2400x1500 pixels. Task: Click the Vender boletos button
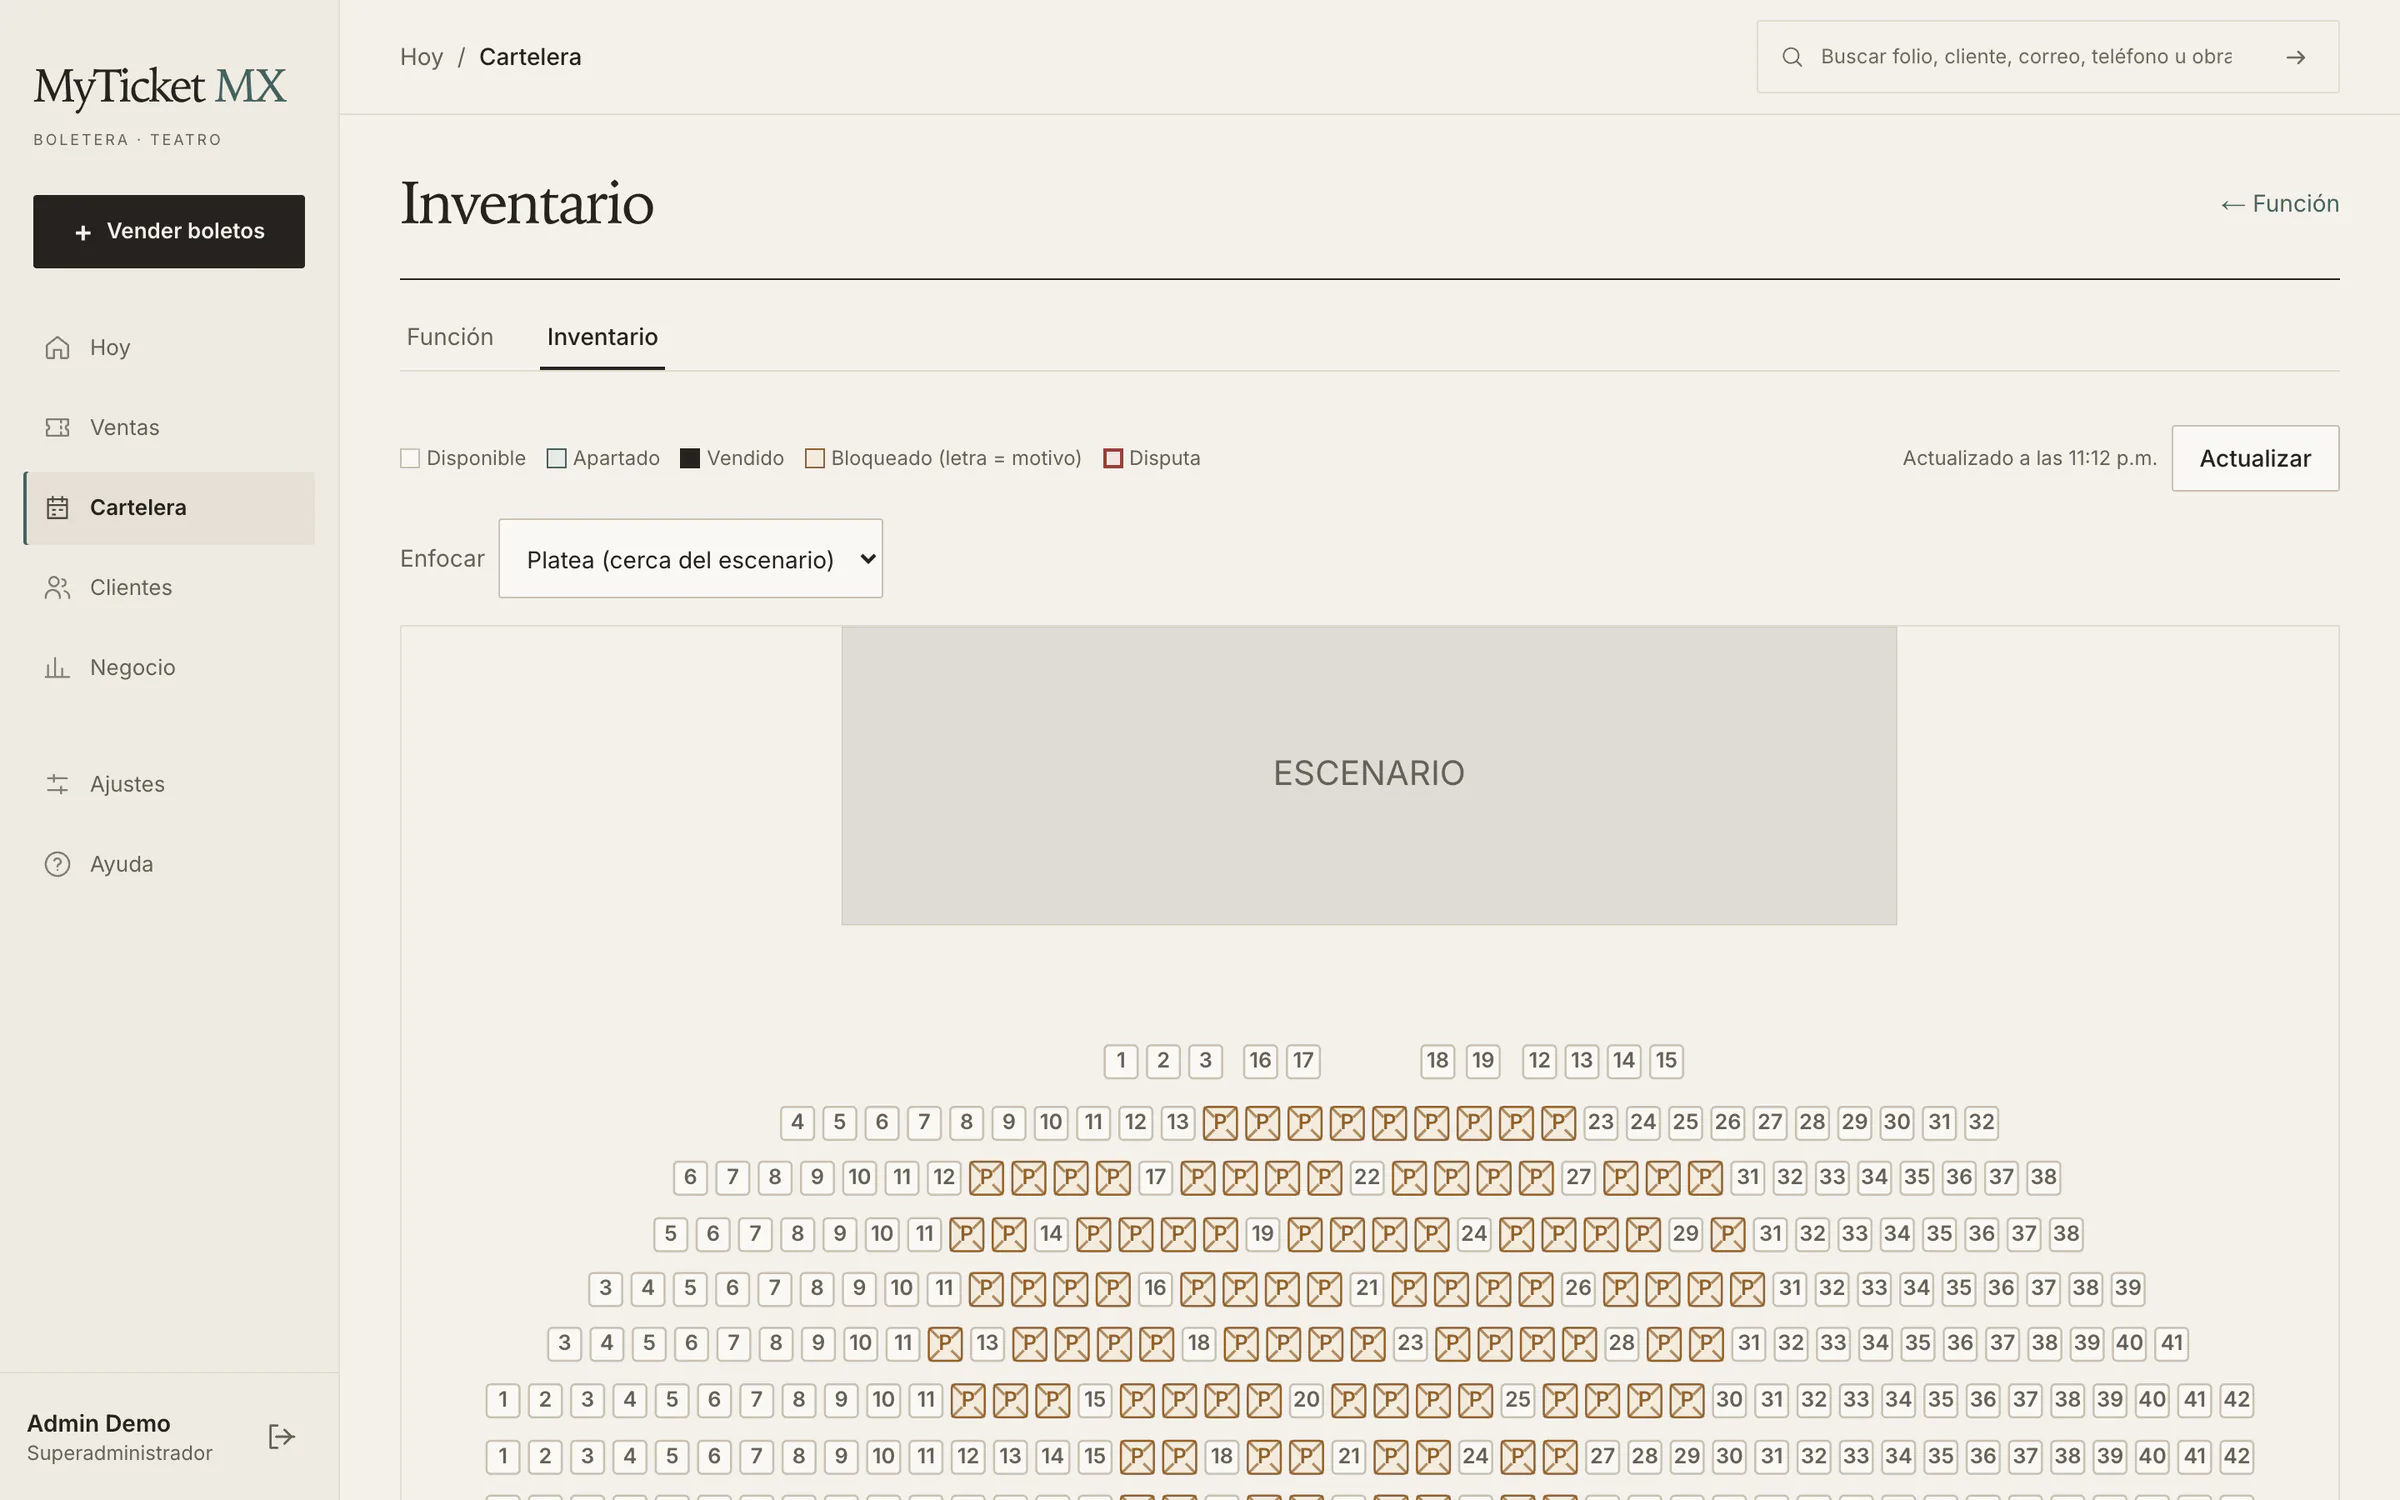pyautogui.click(x=169, y=231)
